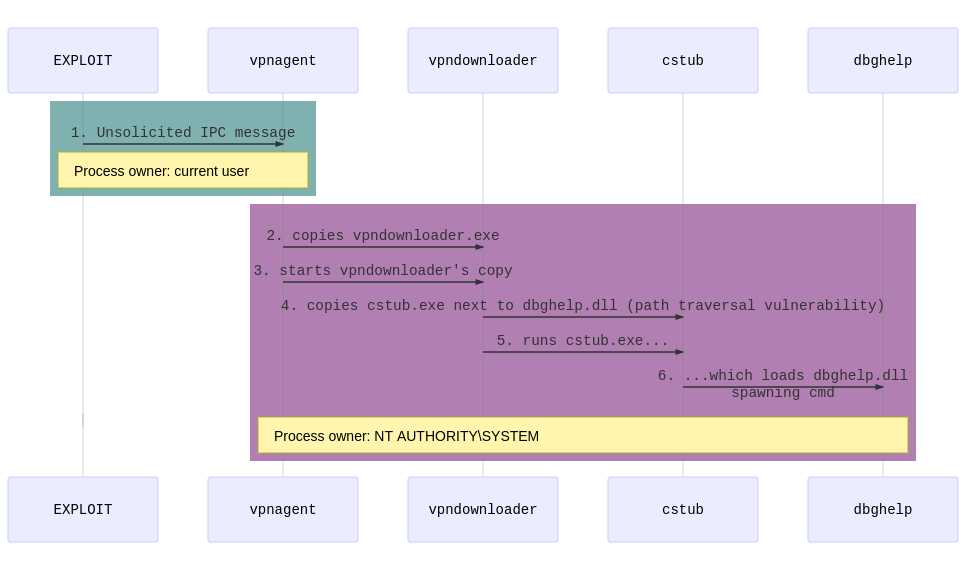This screenshot has height=576, width=966.
Task: Select the bottom EXPLOIT participant box
Action: 83,510
